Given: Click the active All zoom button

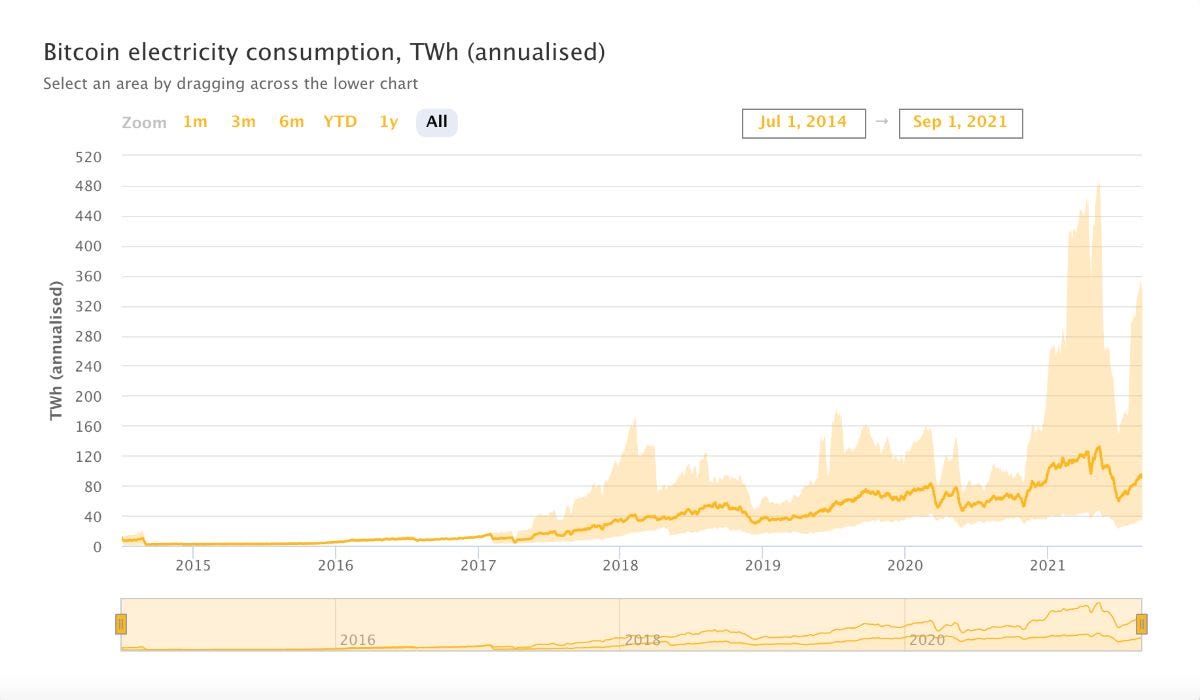Looking at the screenshot, I should click(435, 122).
